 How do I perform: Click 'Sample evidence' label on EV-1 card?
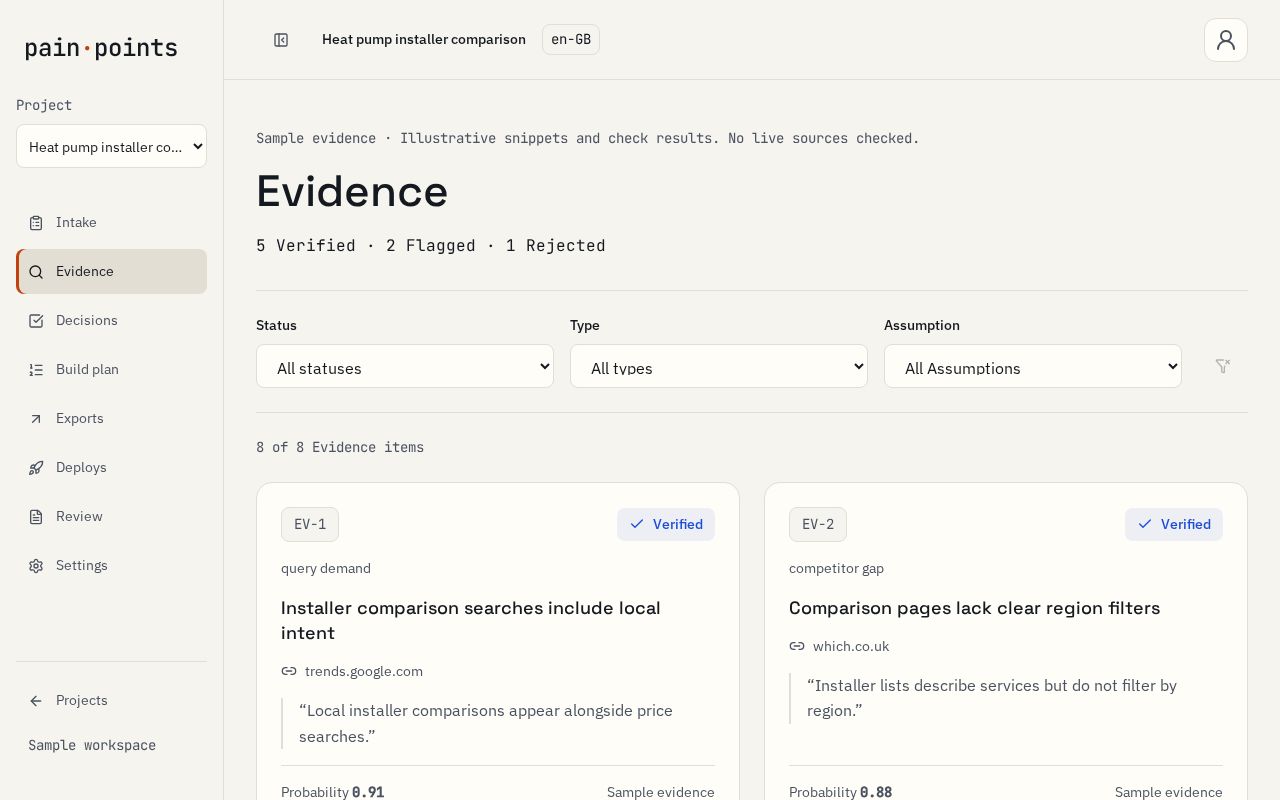[661, 792]
